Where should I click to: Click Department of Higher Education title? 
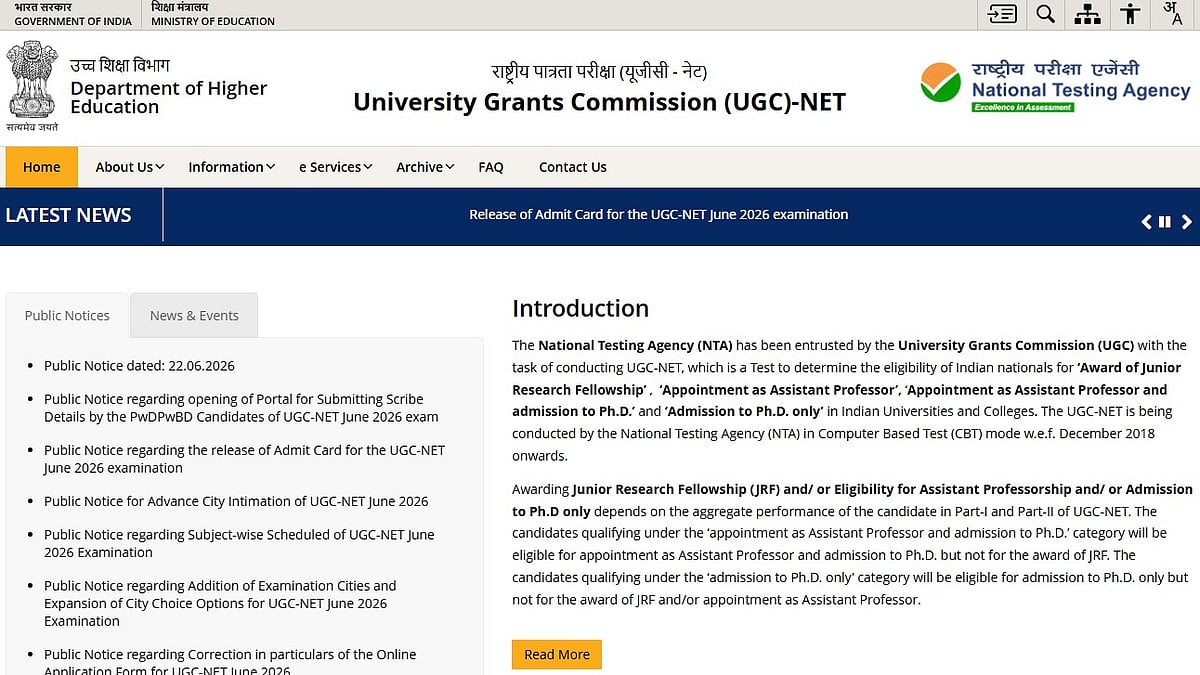point(168,97)
